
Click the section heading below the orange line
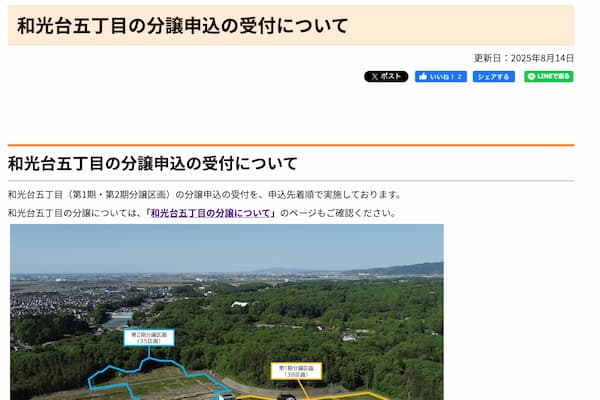[x=153, y=163]
